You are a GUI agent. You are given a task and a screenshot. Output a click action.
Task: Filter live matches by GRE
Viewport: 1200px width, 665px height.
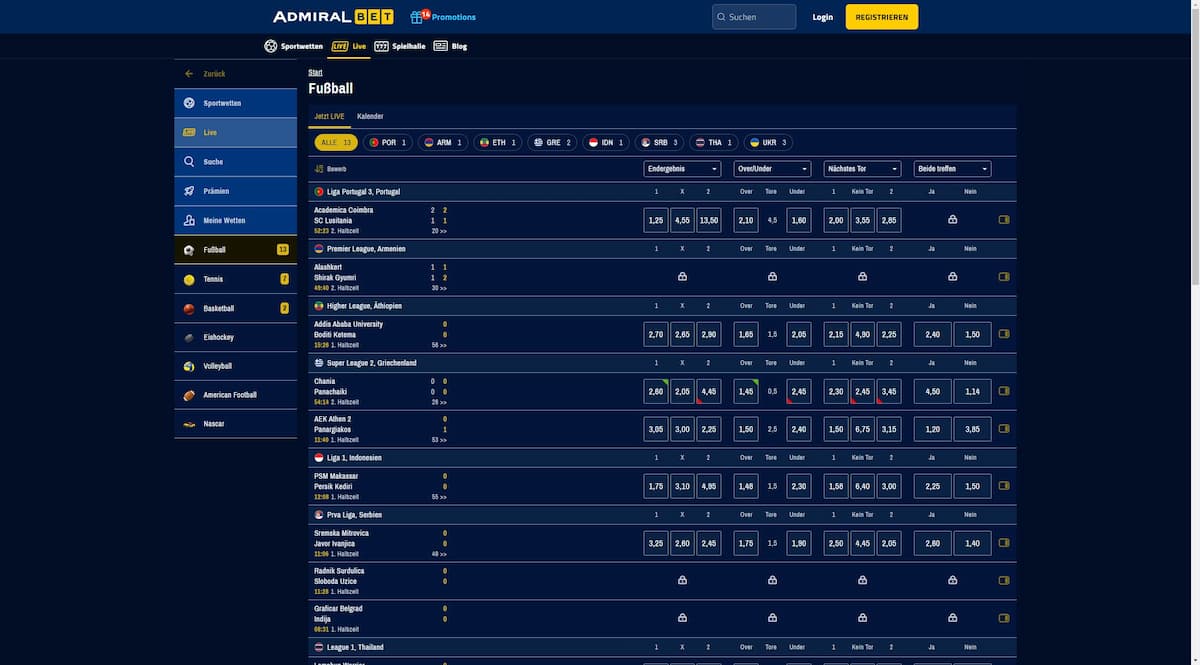click(x=552, y=142)
